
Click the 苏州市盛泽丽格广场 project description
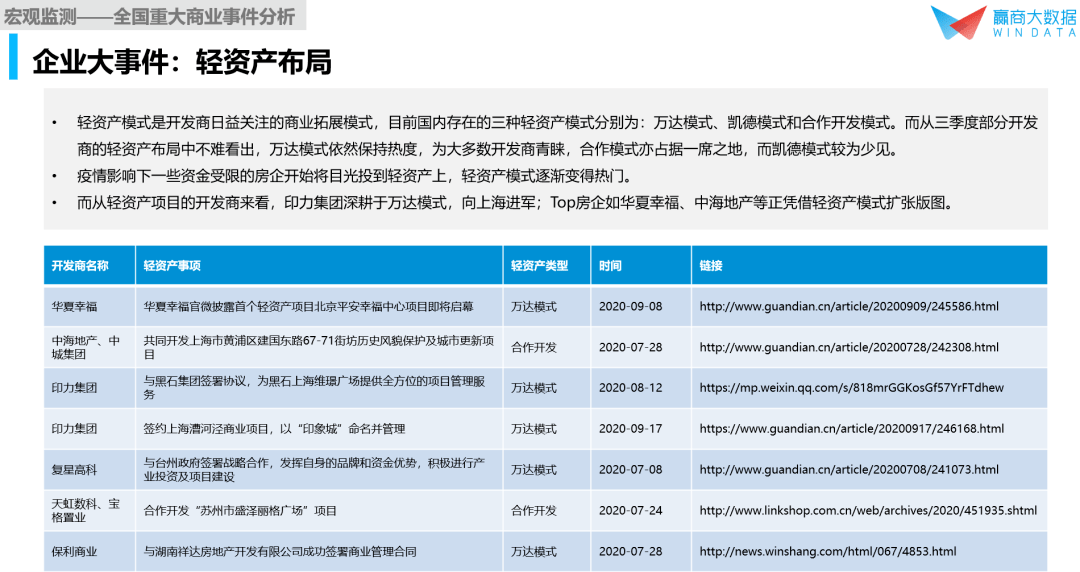[240, 511]
